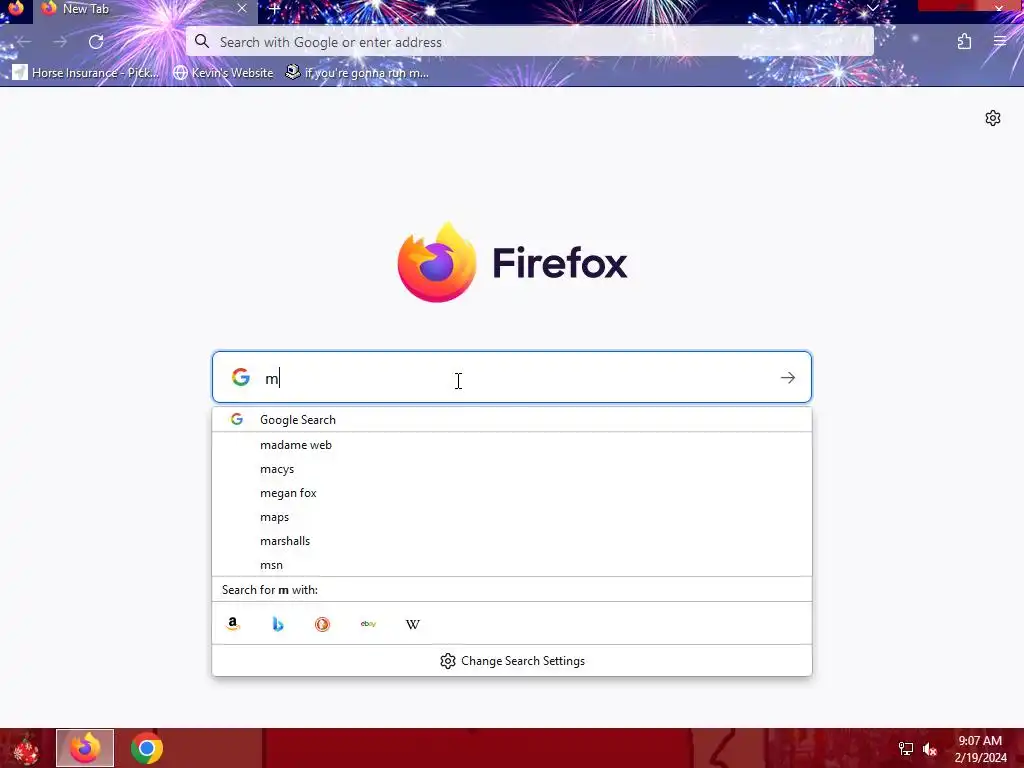Click the address bar search field
1024x768 pixels.
click(530, 42)
